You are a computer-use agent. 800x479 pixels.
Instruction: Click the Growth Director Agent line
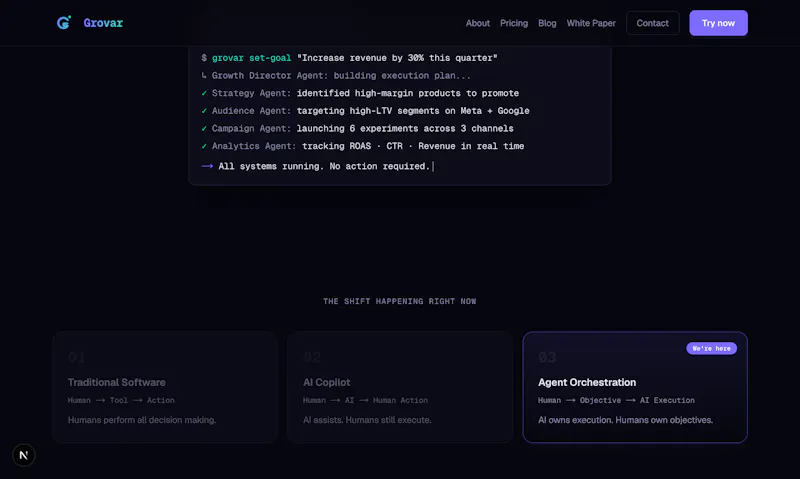tap(336, 75)
